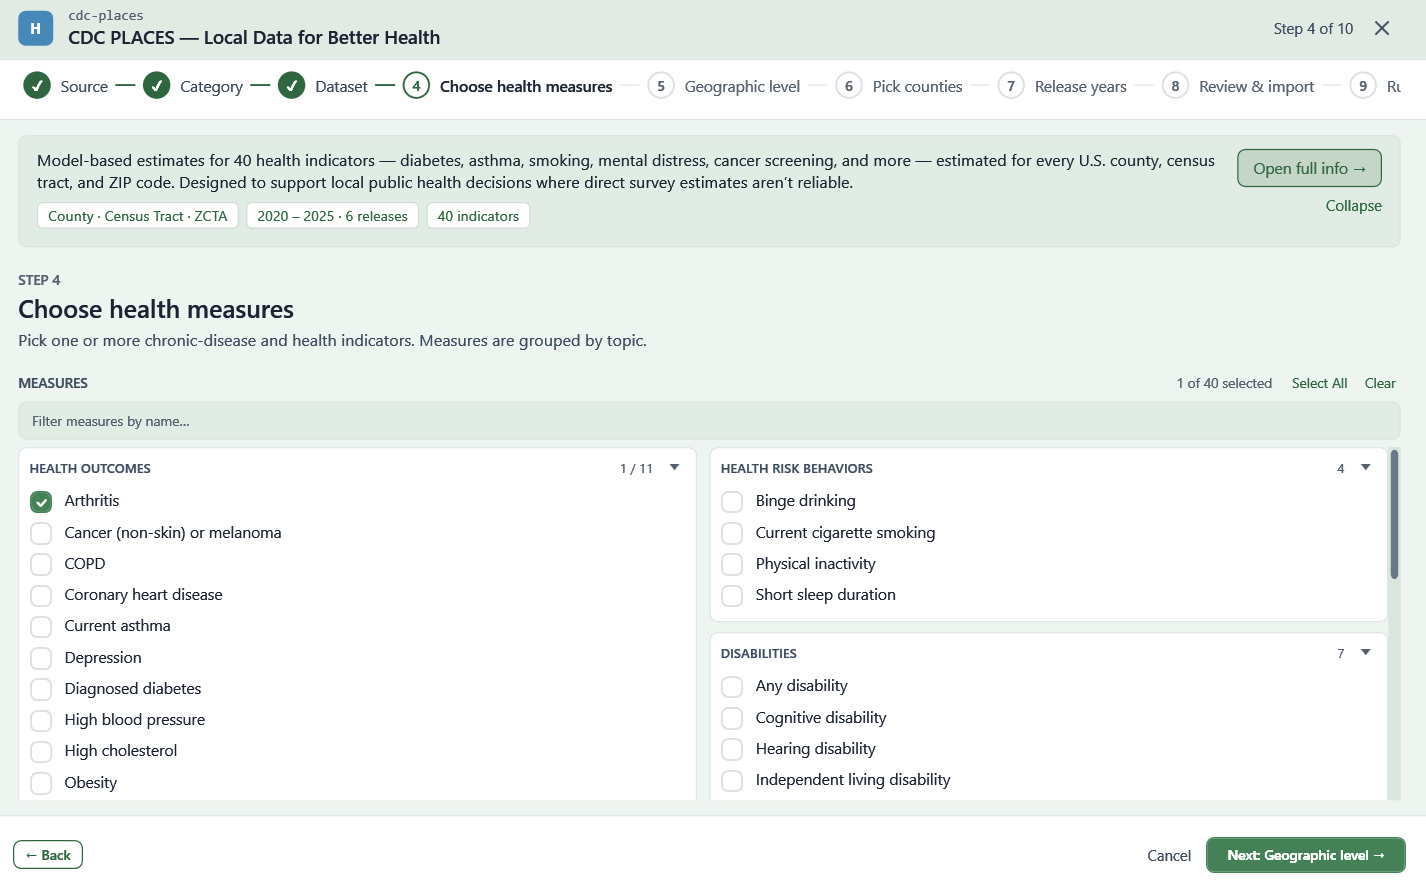Click Select All measures link
Screen dimensions: 1426x887
pyautogui.click(x=1319, y=383)
